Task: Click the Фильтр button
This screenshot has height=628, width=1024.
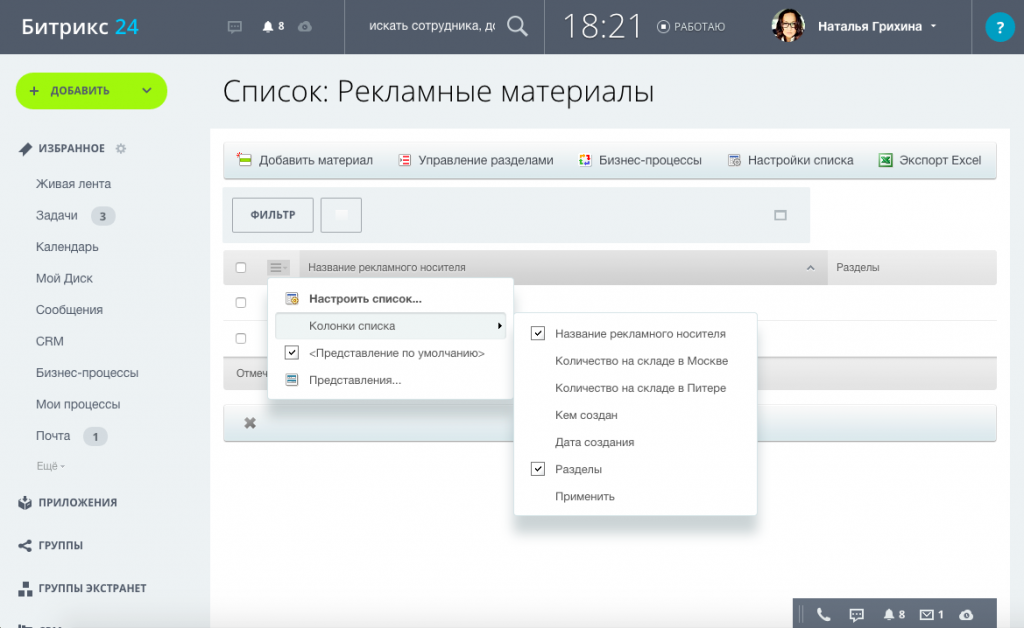Action: click(273, 215)
